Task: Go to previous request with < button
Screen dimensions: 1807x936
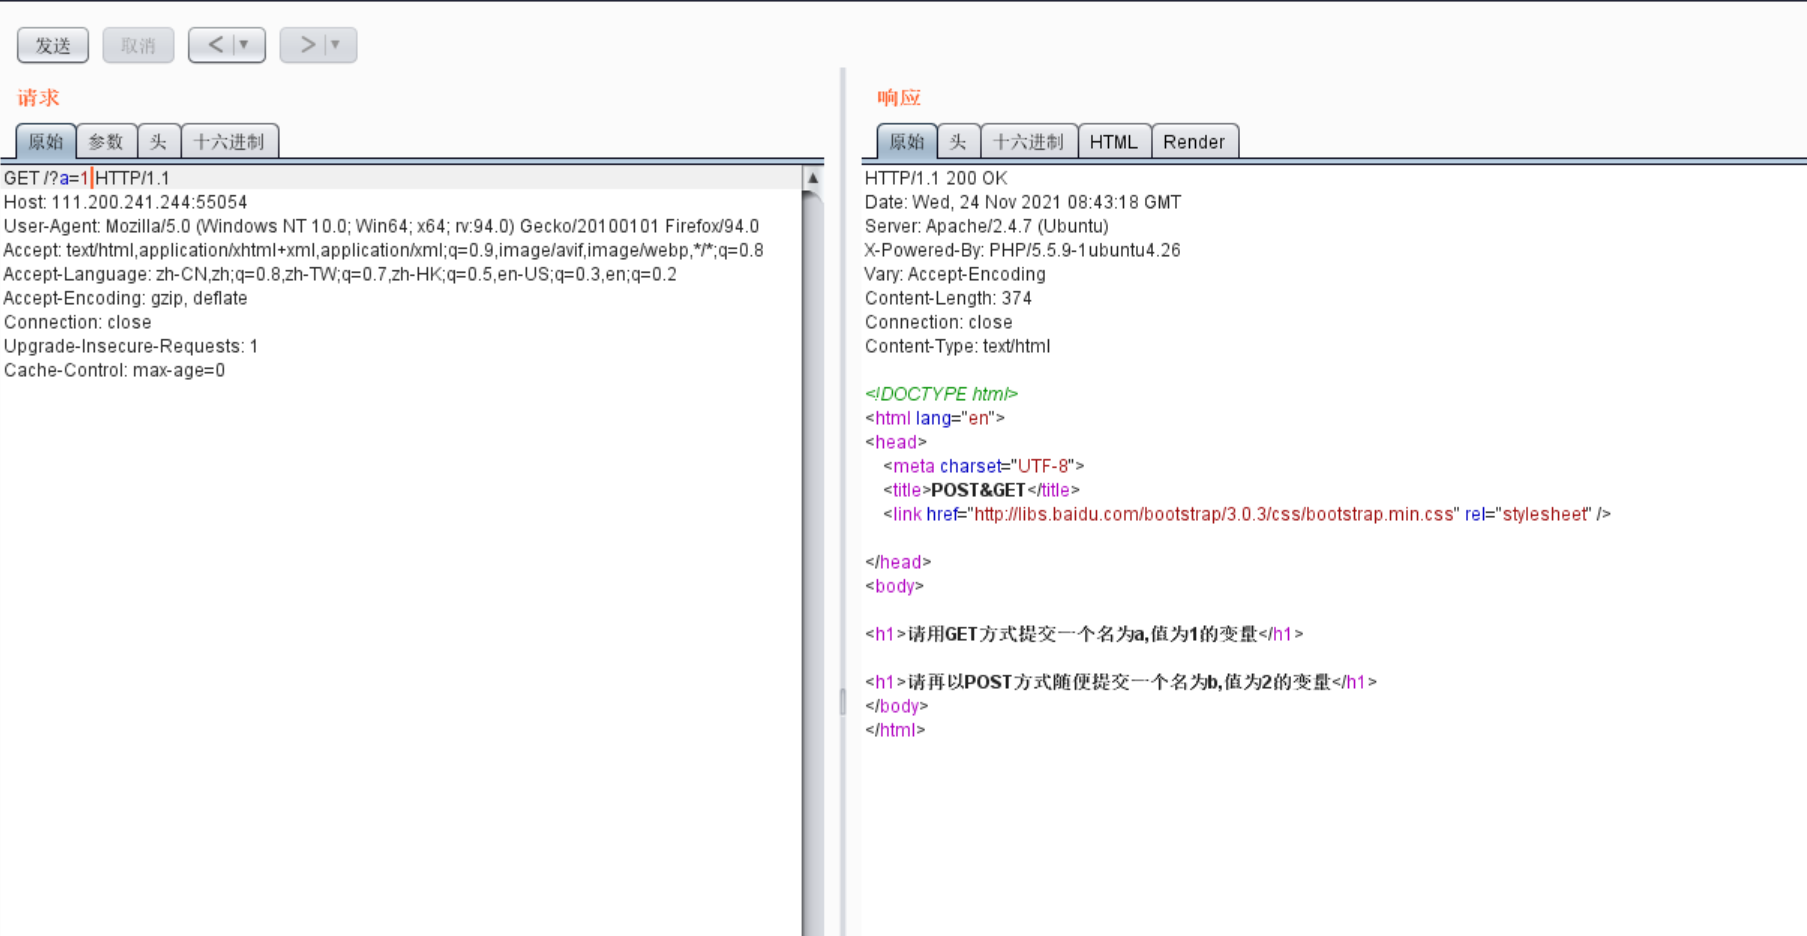Action: 213,44
